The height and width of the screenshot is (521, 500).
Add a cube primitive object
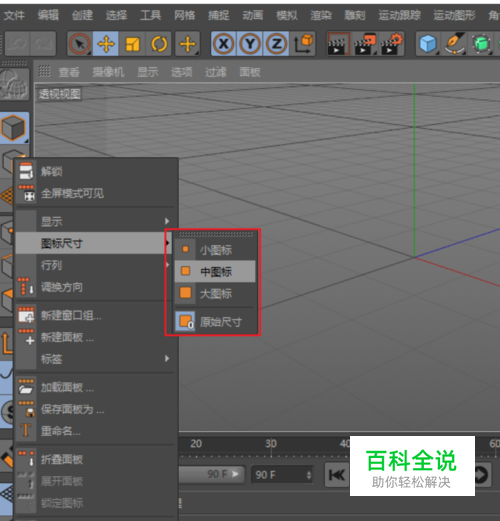428,44
